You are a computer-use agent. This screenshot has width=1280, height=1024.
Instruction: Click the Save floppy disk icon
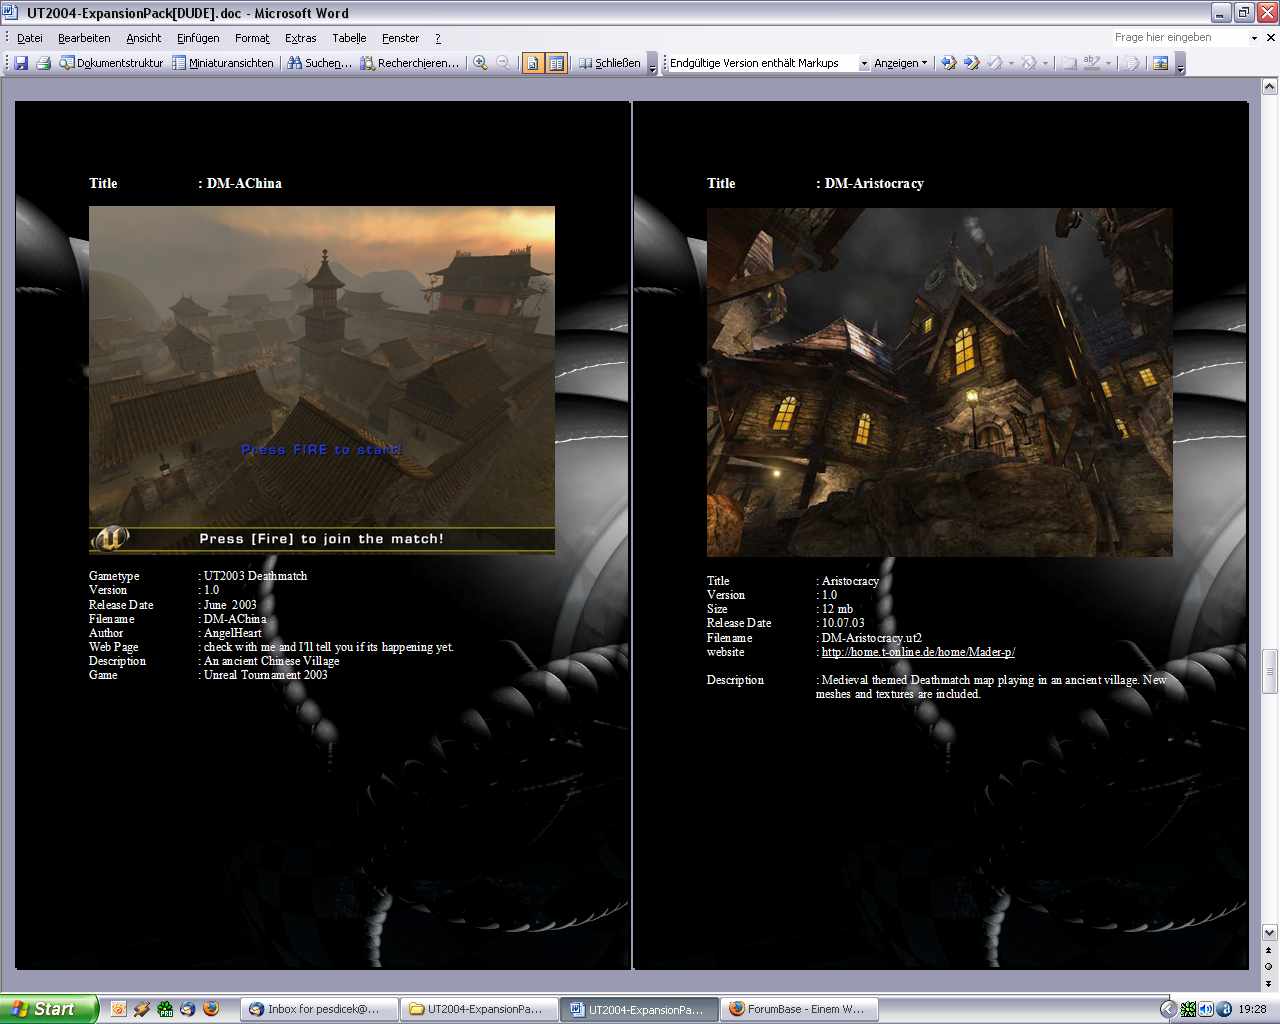21,63
